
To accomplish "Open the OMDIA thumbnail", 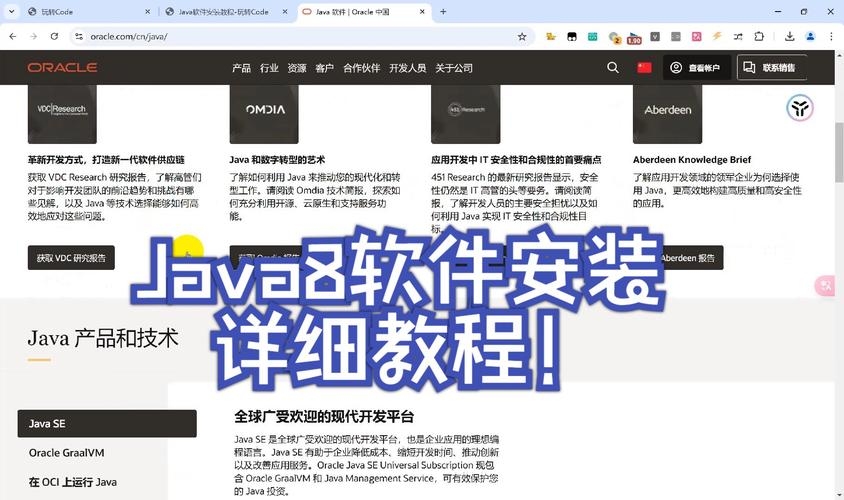I will coord(264,114).
